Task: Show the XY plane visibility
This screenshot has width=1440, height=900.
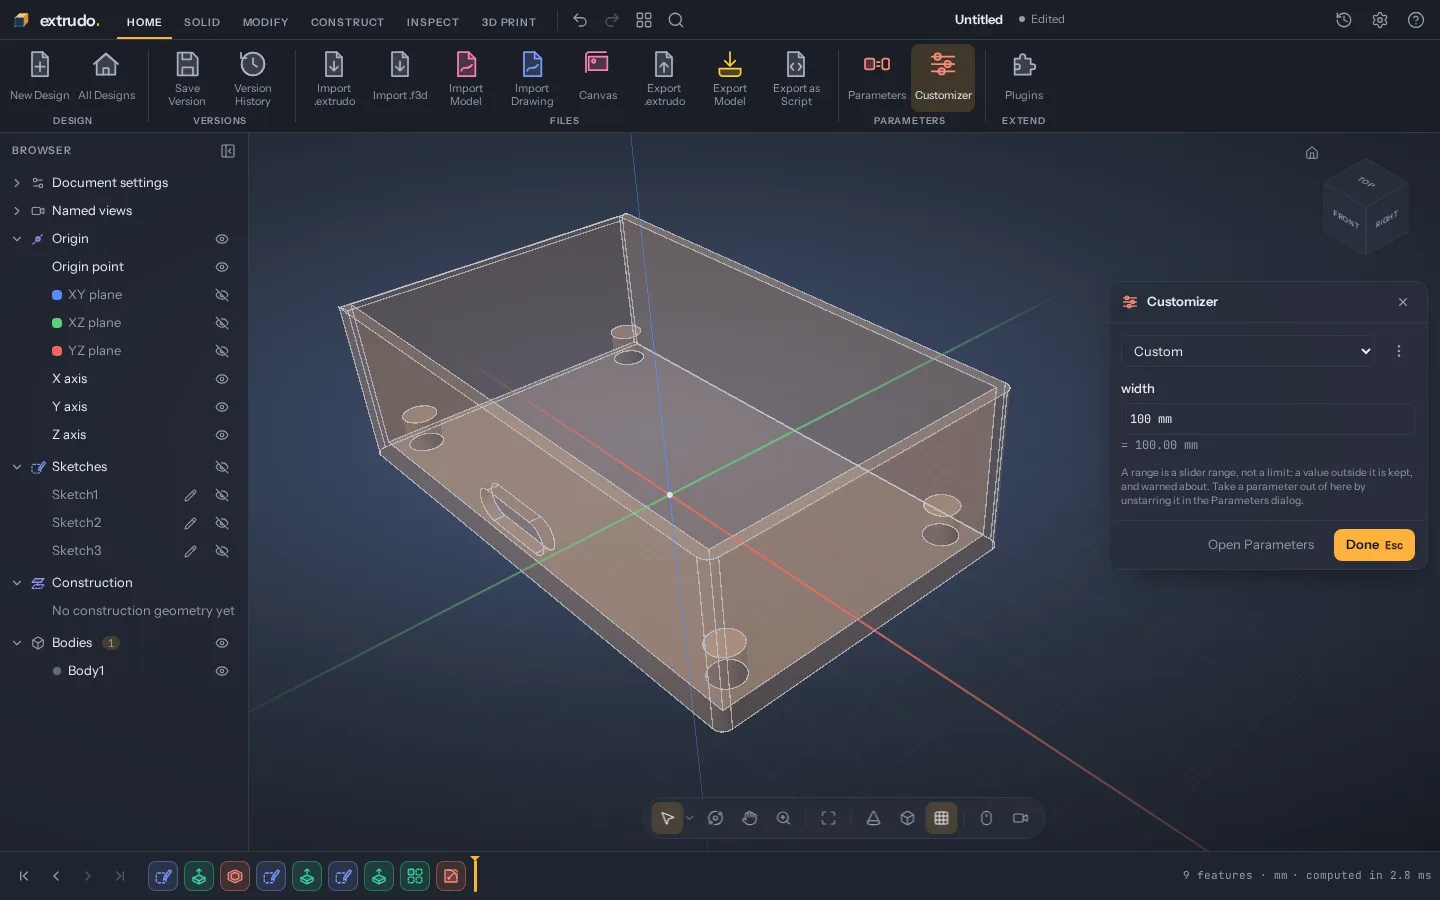Action: click(222, 295)
